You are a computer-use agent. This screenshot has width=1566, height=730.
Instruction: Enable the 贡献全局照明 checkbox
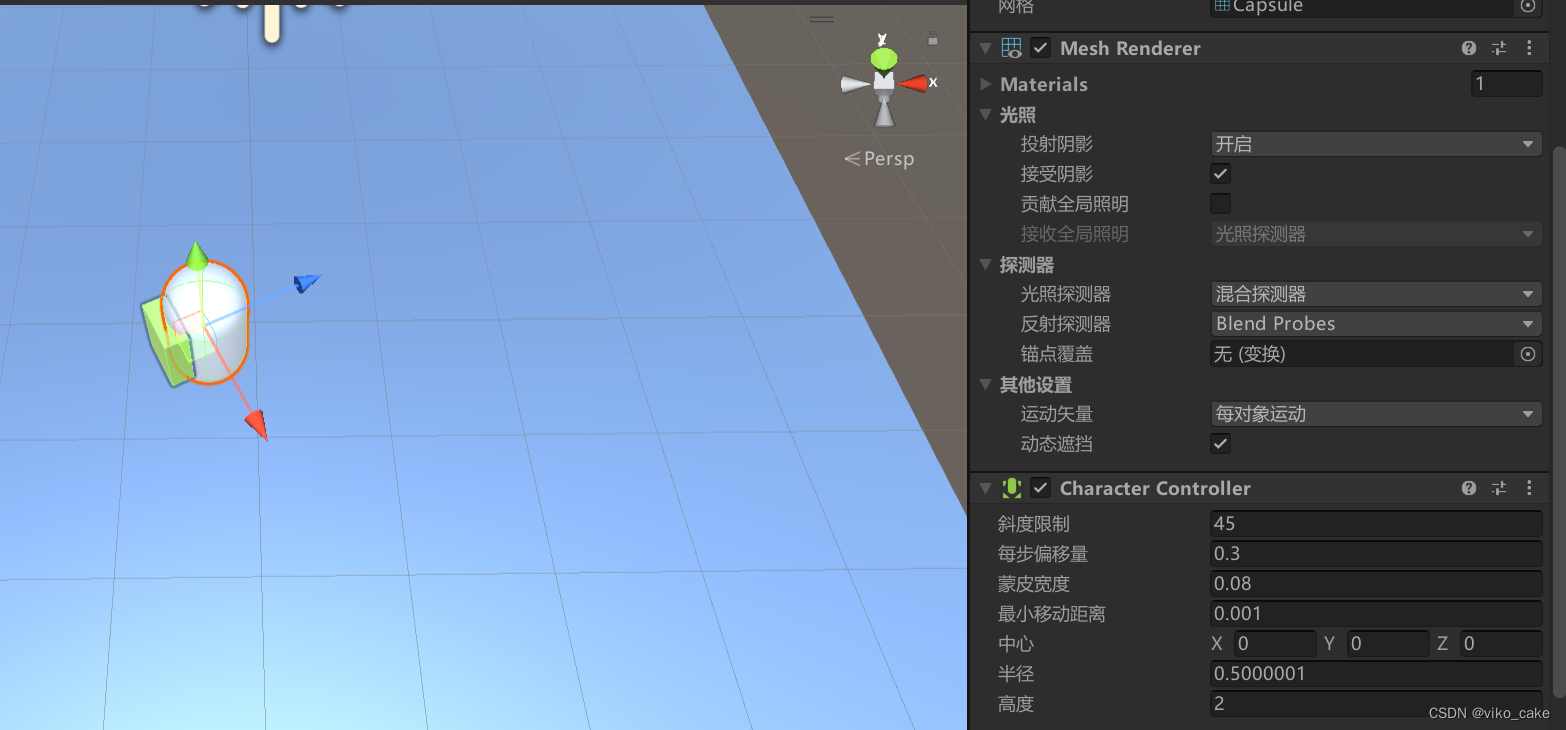pos(1220,203)
